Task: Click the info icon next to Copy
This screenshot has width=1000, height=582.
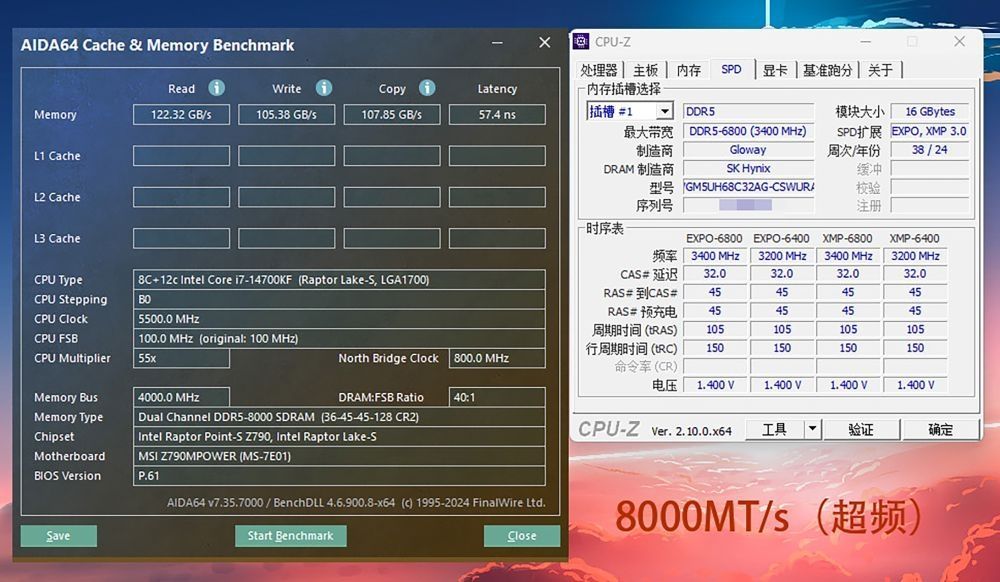Action: click(427, 88)
